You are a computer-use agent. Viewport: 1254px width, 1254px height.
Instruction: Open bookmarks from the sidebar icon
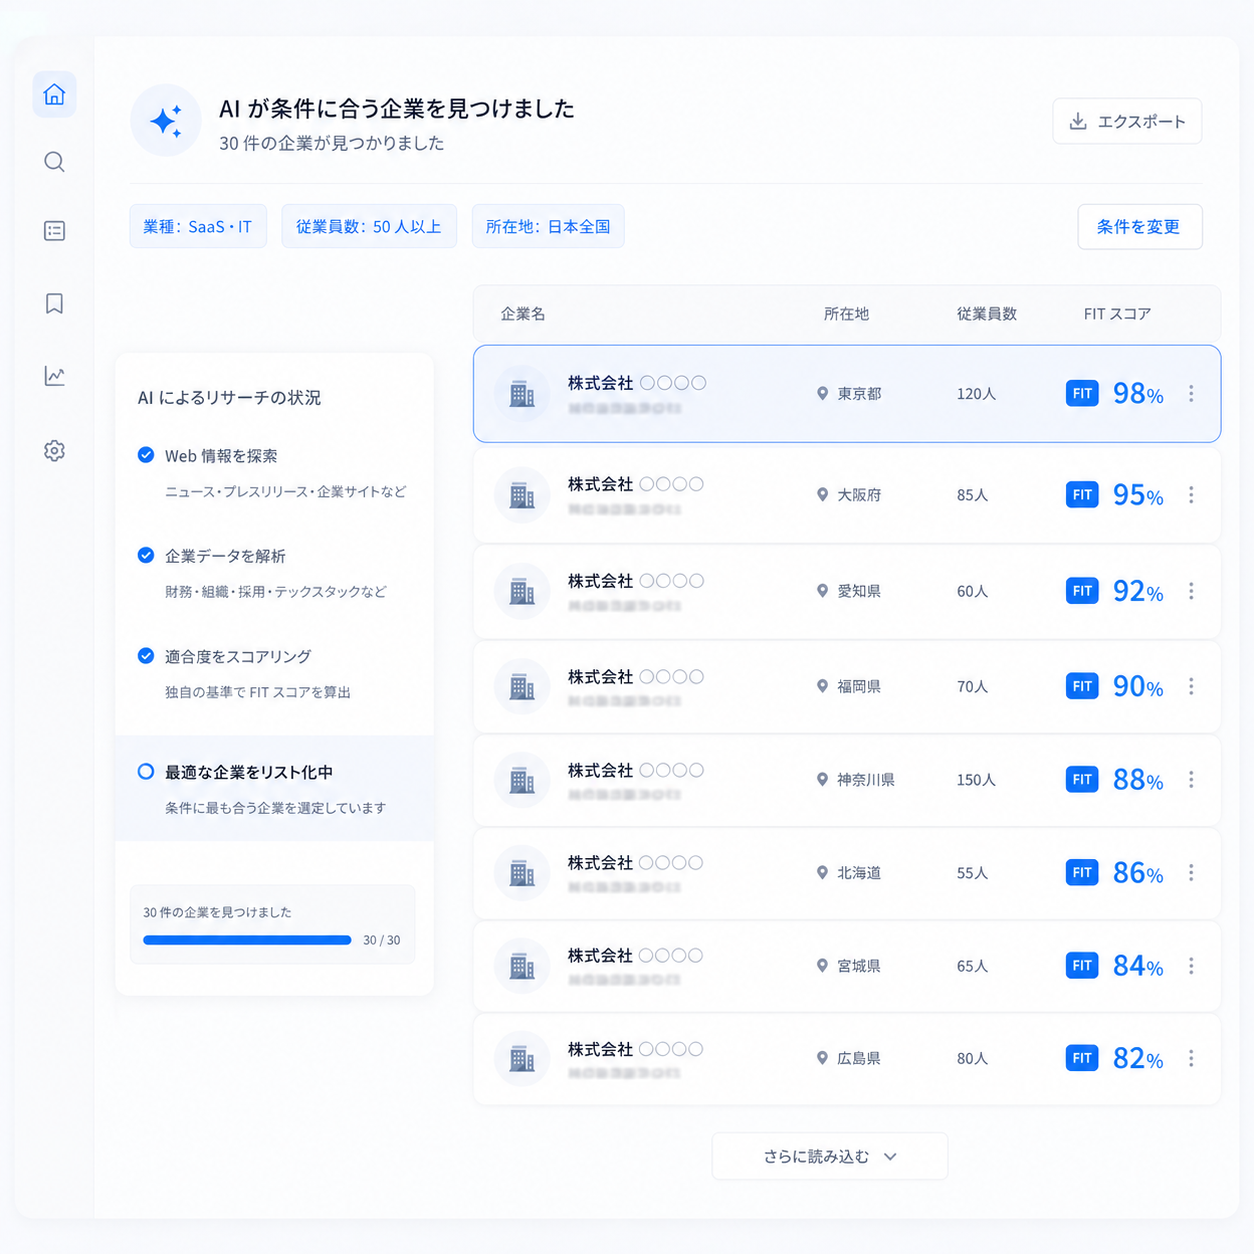[x=54, y=304]
